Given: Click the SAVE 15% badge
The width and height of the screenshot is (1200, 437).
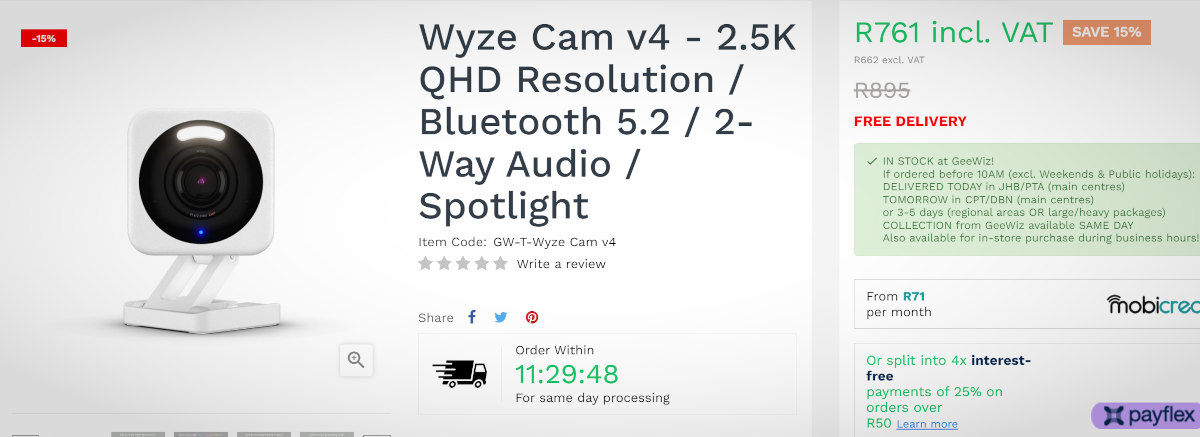Looking at the screenshot, I should tap(1107, 32).
